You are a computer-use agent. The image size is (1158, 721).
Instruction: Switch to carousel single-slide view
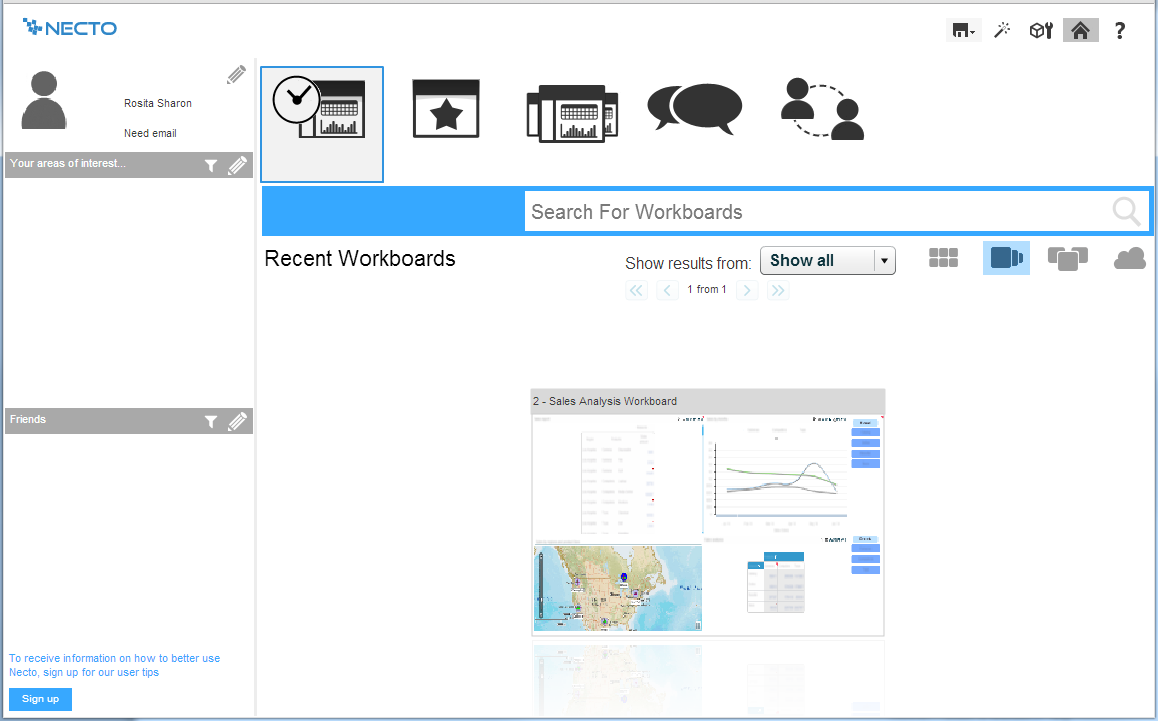coord(1006,258)
